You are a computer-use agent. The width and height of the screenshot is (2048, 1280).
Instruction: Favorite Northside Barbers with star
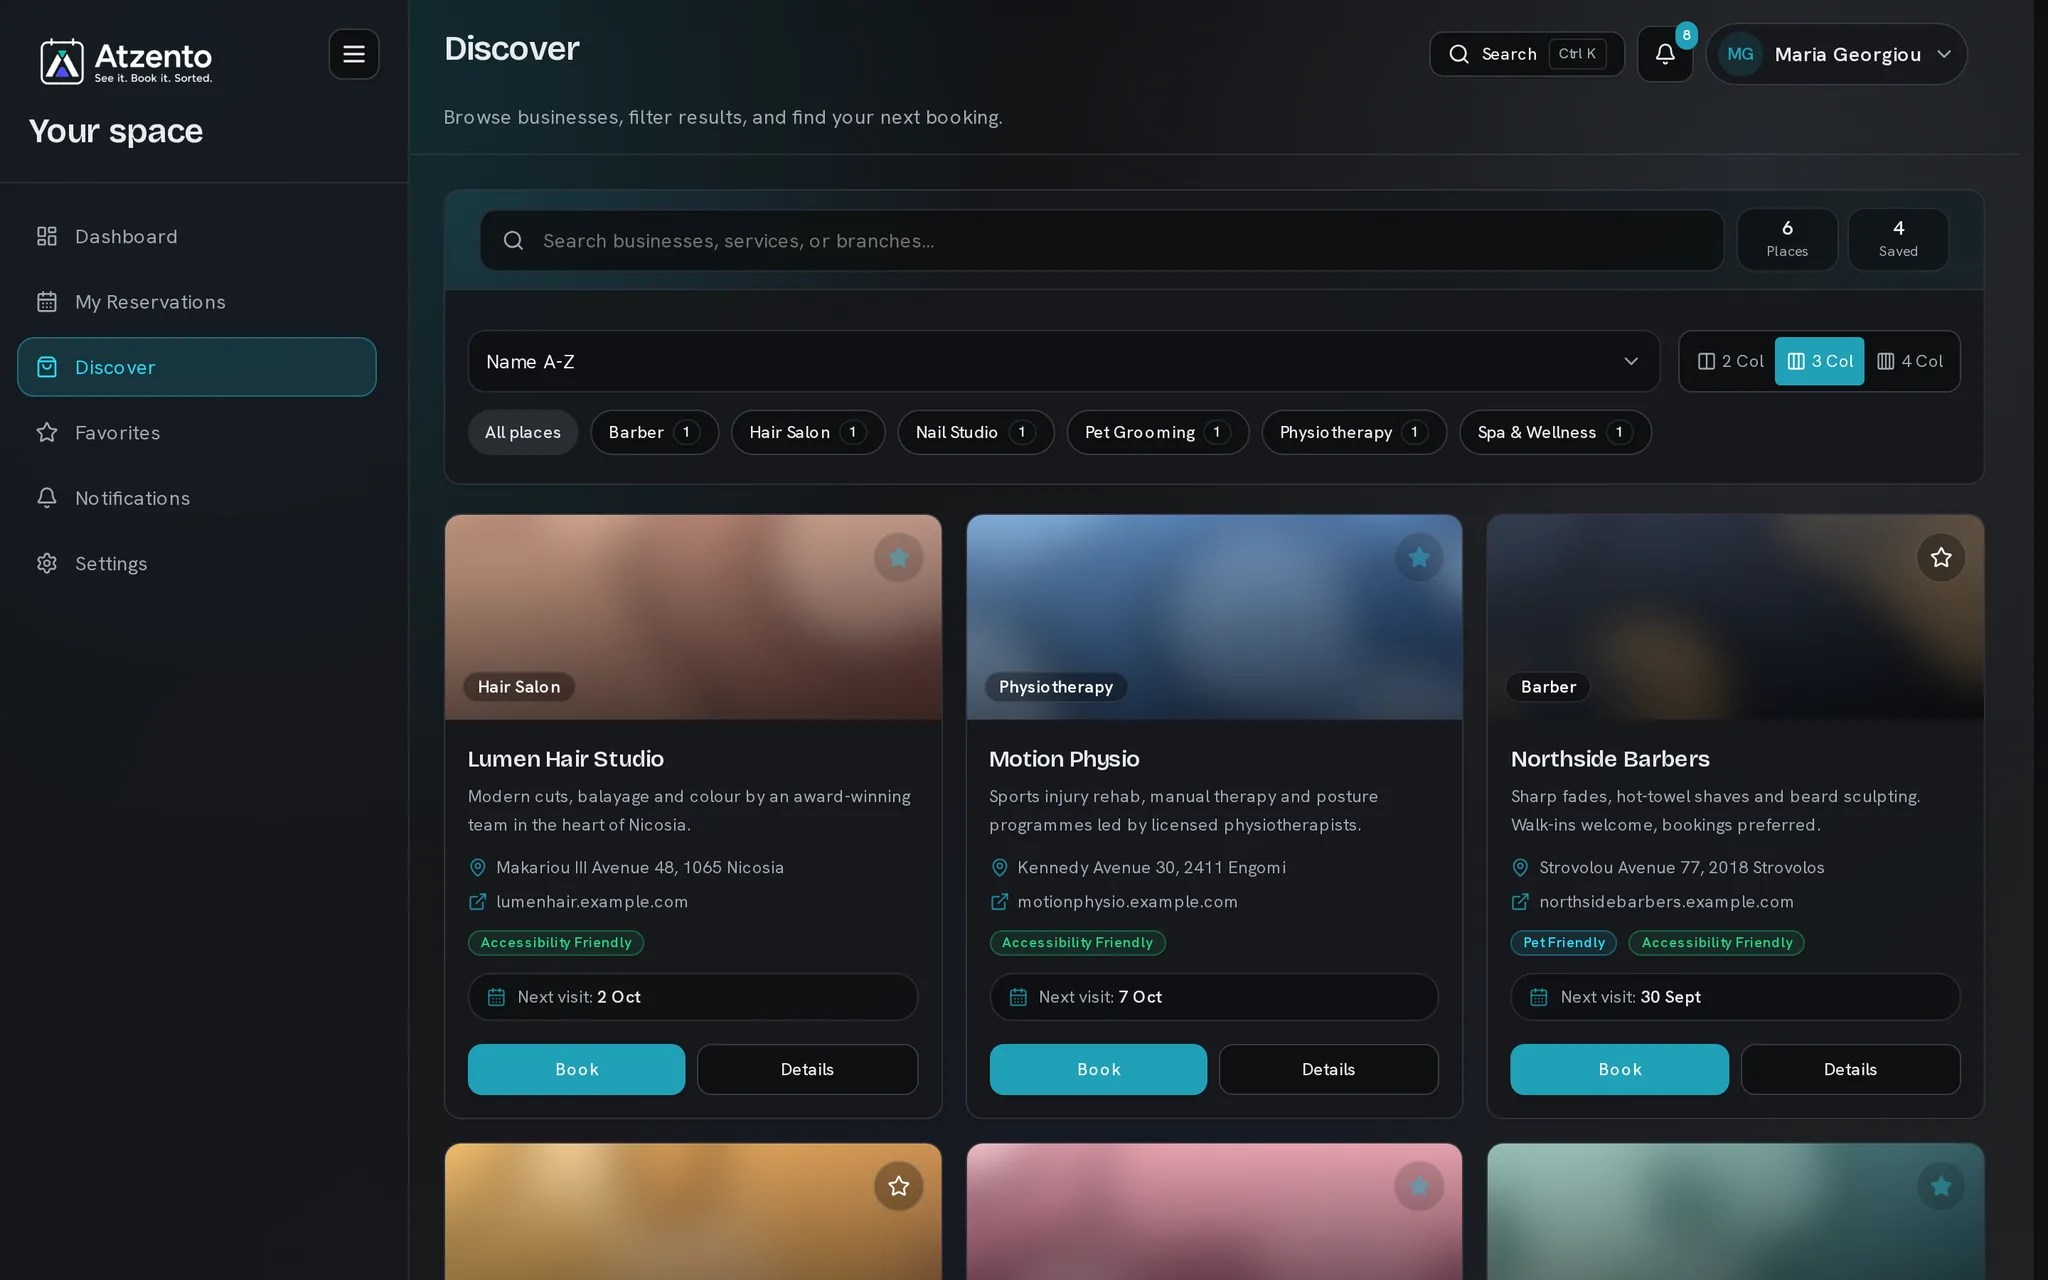(x=1941, y=558)
